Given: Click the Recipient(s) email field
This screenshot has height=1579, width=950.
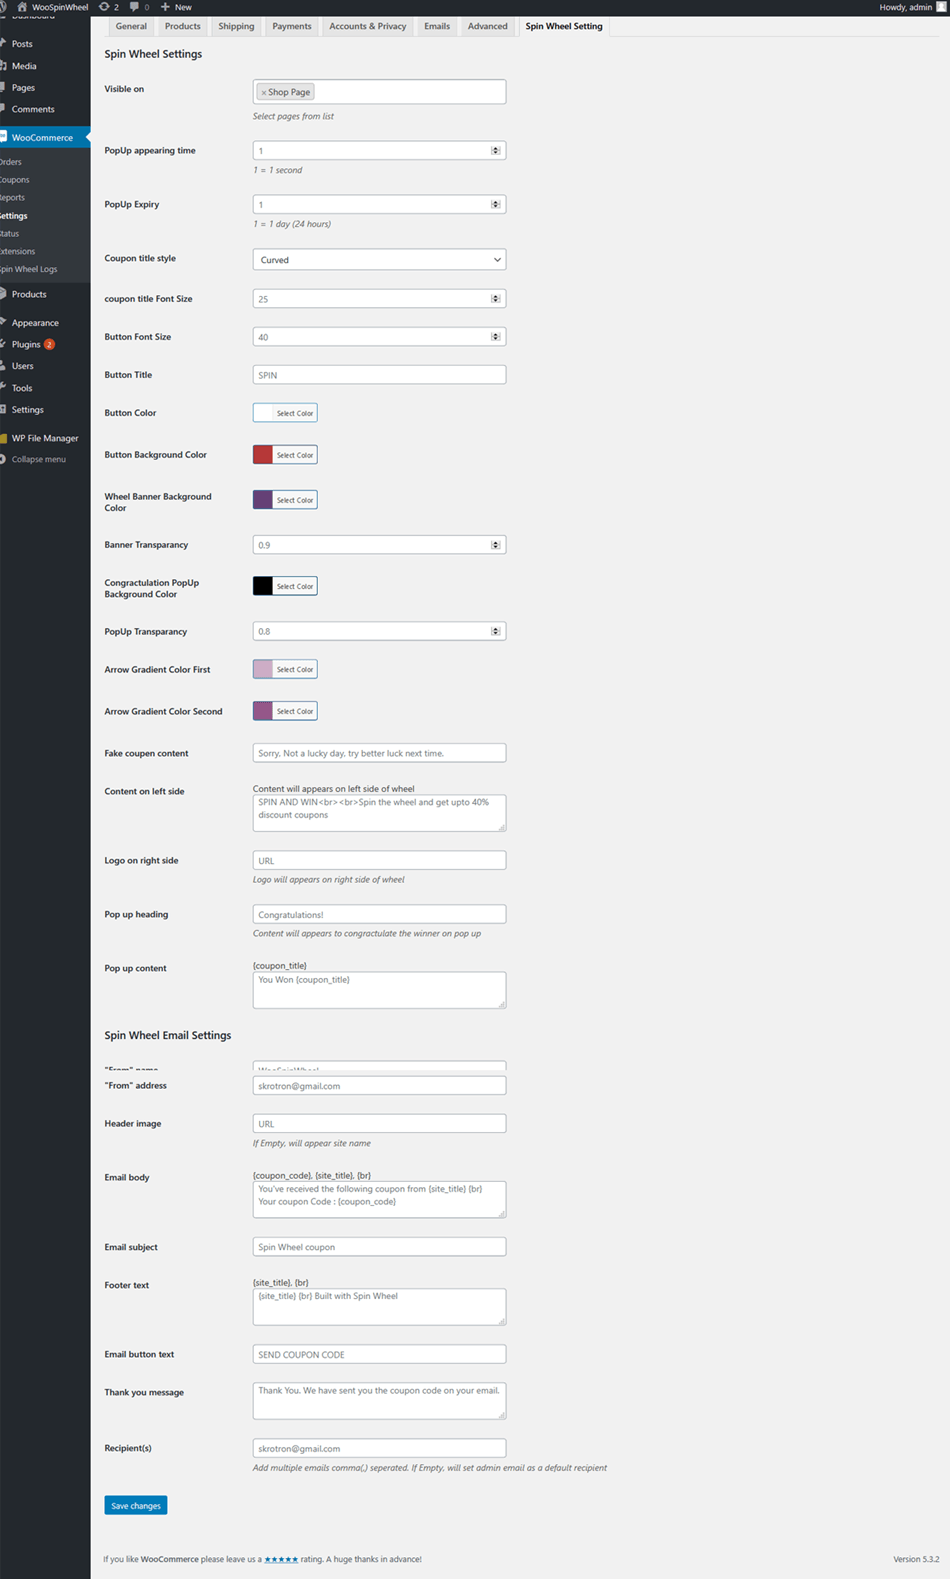Looking at the screenshot, I should [x=379, y=1448].
